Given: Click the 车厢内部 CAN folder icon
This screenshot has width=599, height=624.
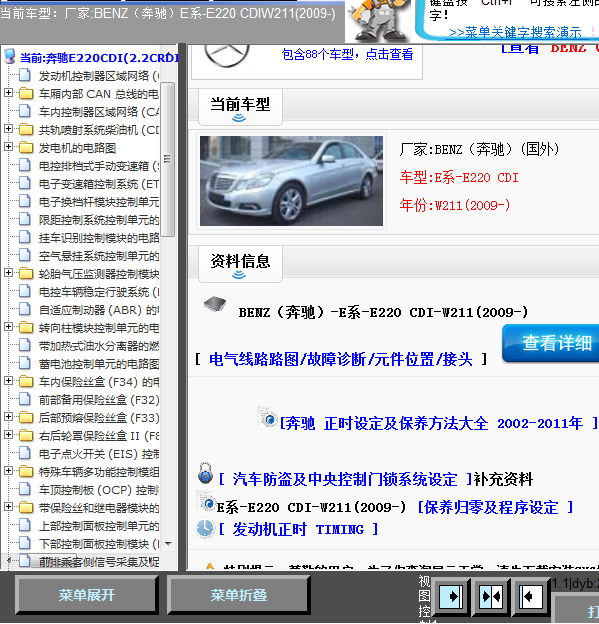Looking at the screenshot, I should 26,94.
